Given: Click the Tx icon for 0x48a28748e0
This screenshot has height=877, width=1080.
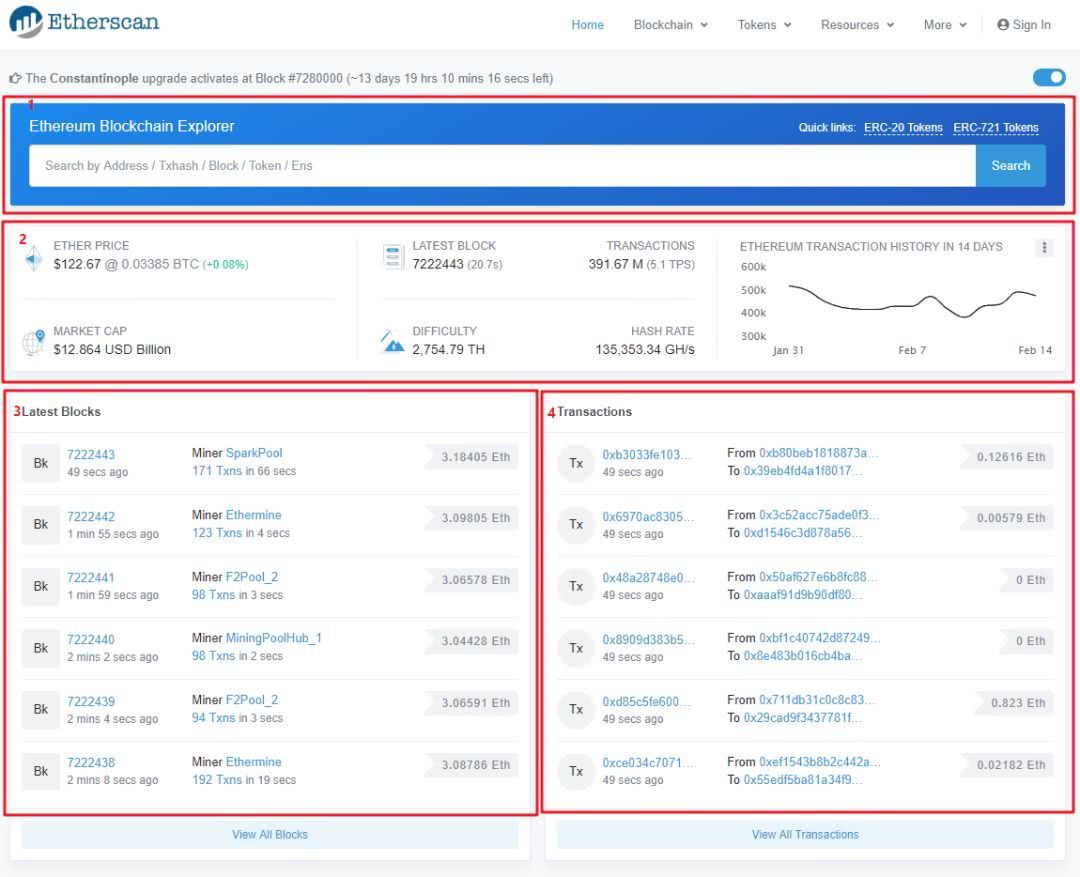Looking at the screenshot, I should (x=576, y=586).
